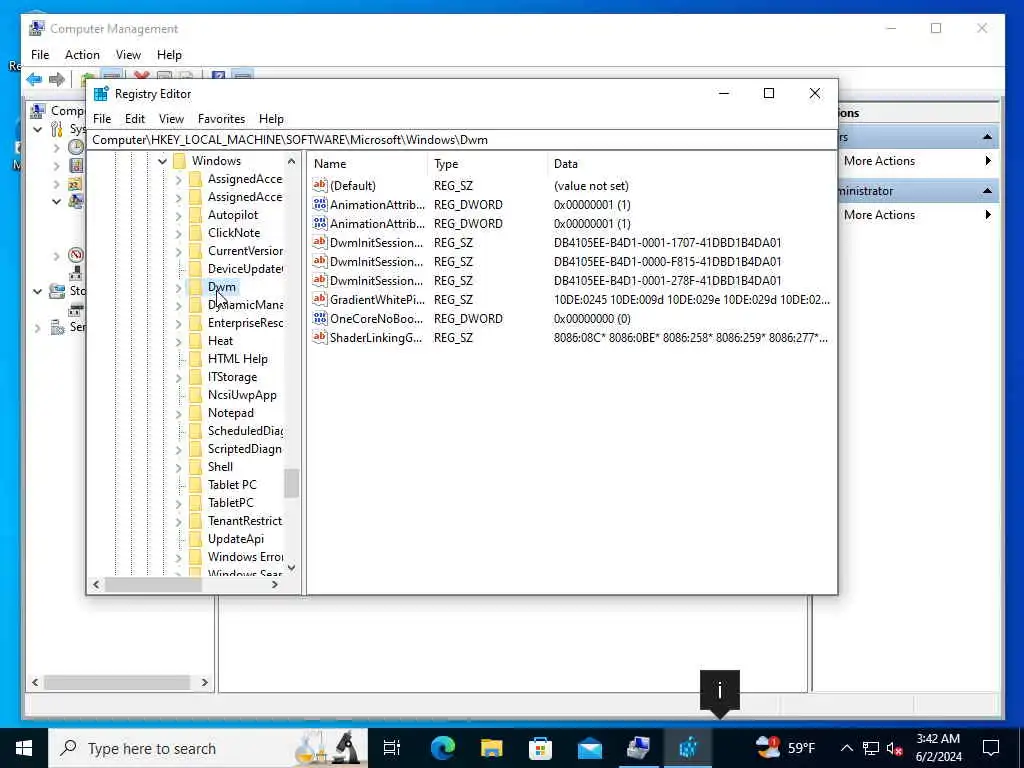
Task: Click System Tools wrench icon in Computer Management
Action: pyautogui.click(x=57, y=129)
